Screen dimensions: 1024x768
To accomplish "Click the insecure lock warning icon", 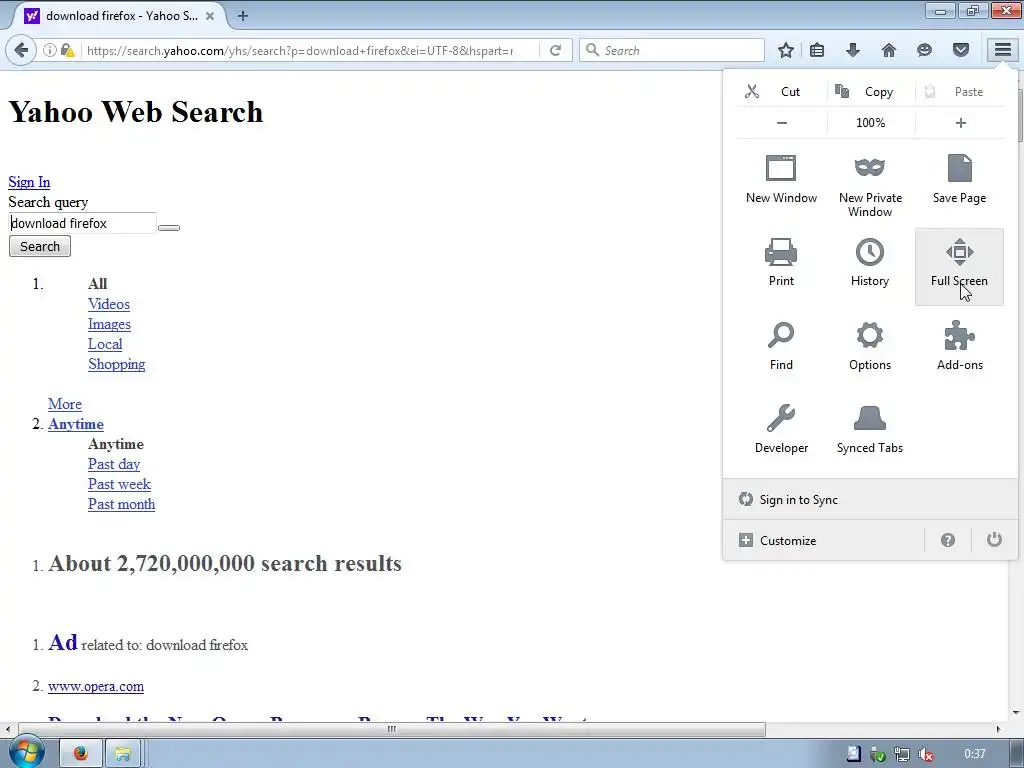I will coord(67,50).
